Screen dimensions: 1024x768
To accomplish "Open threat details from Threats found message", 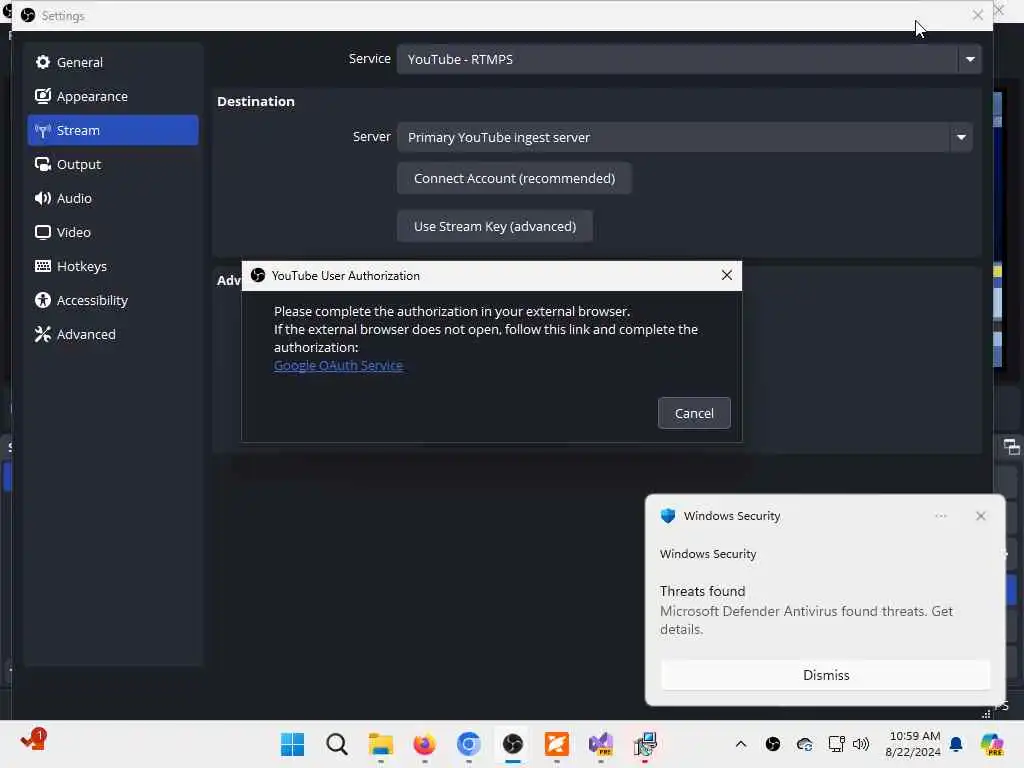I will click(806, 611).
